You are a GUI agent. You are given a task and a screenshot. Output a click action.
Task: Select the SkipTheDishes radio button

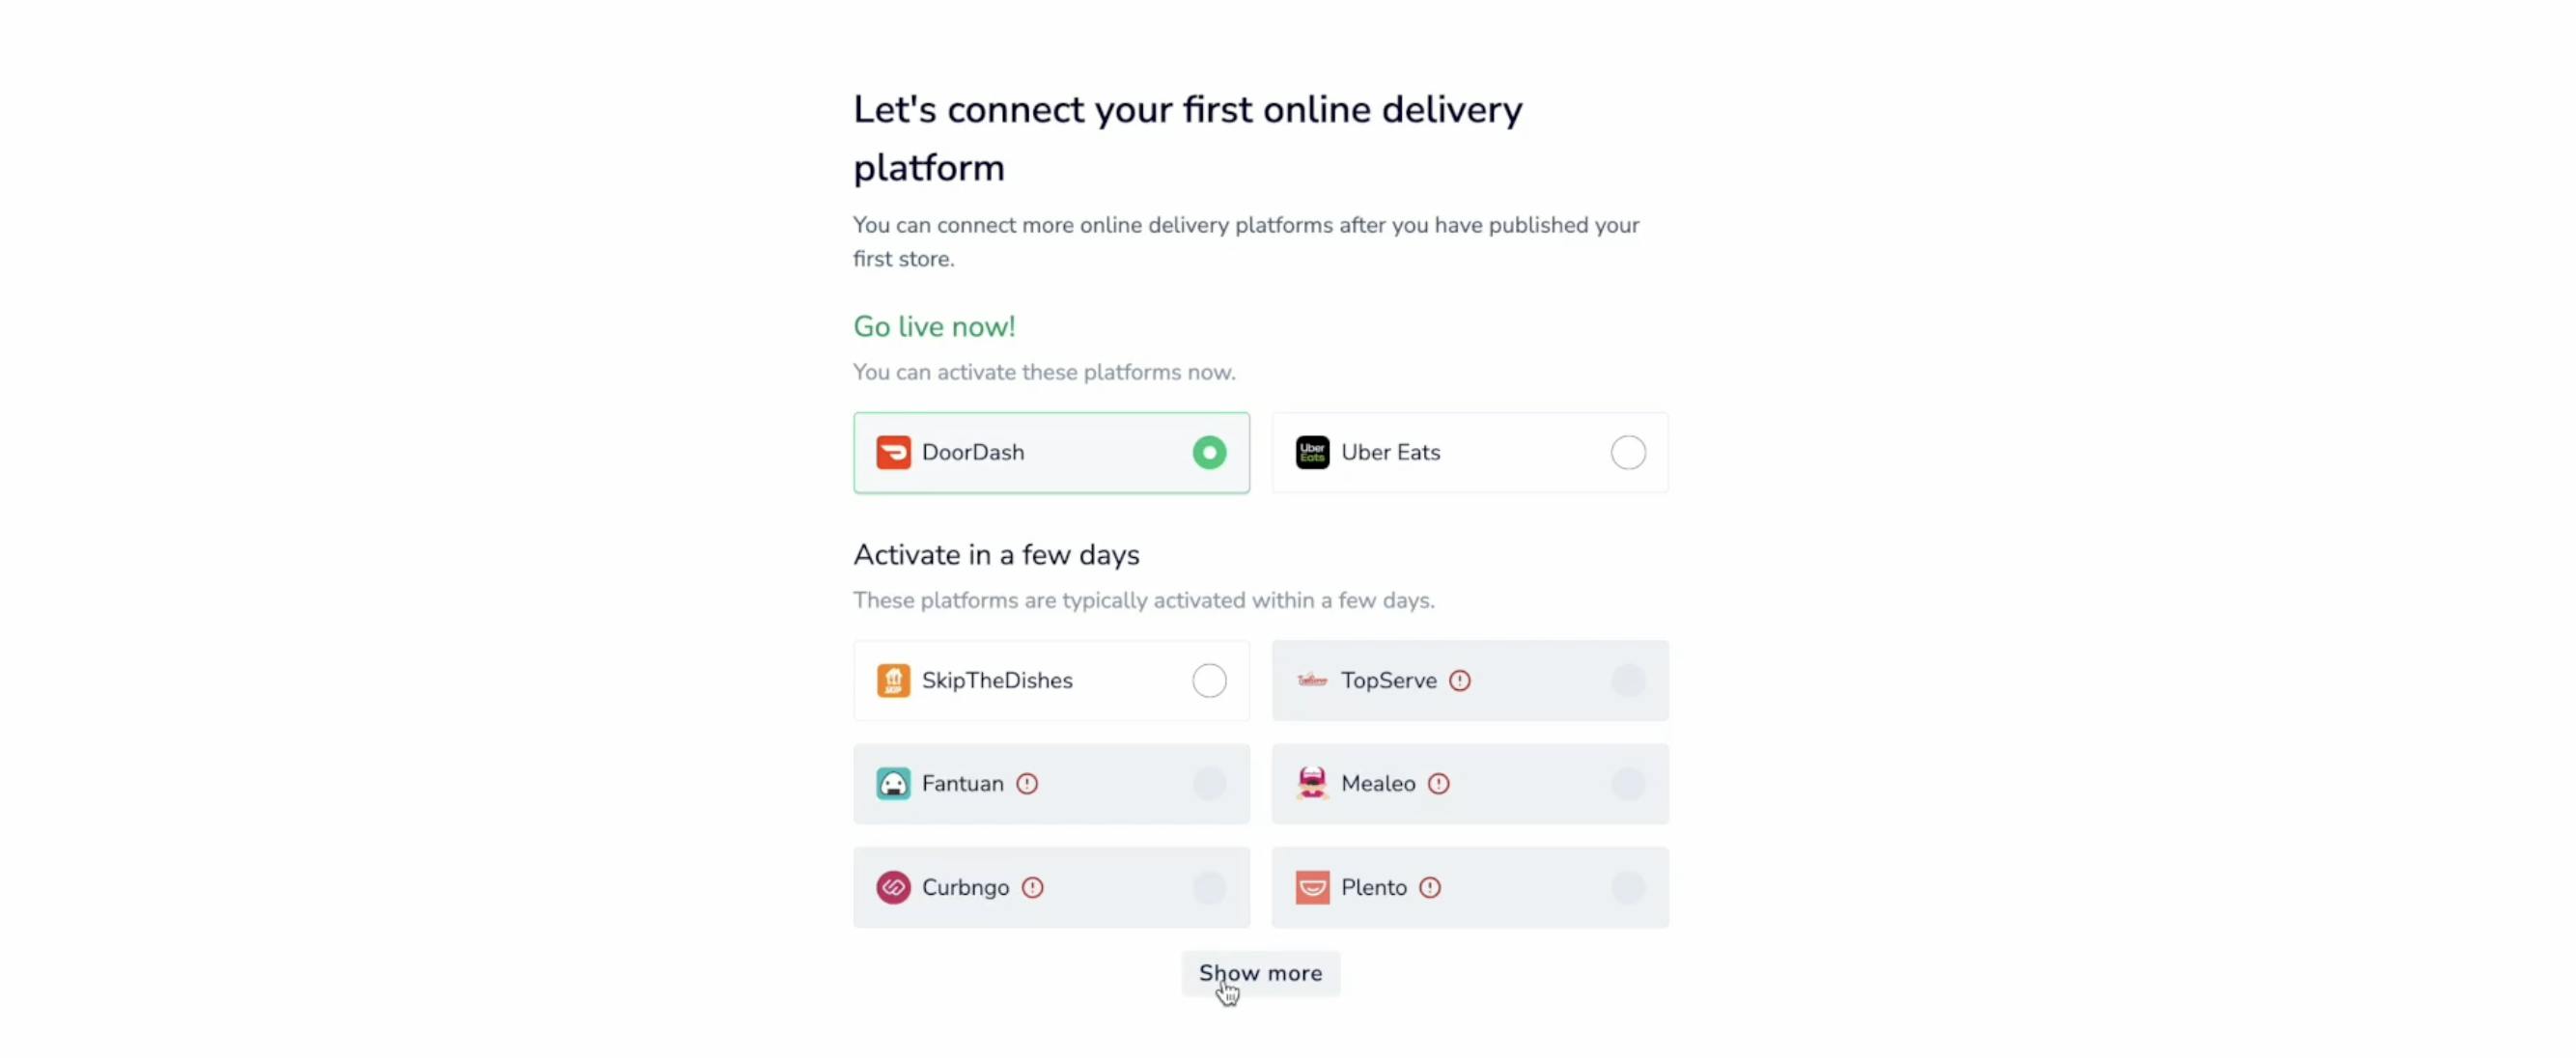tap(1209, 680)
